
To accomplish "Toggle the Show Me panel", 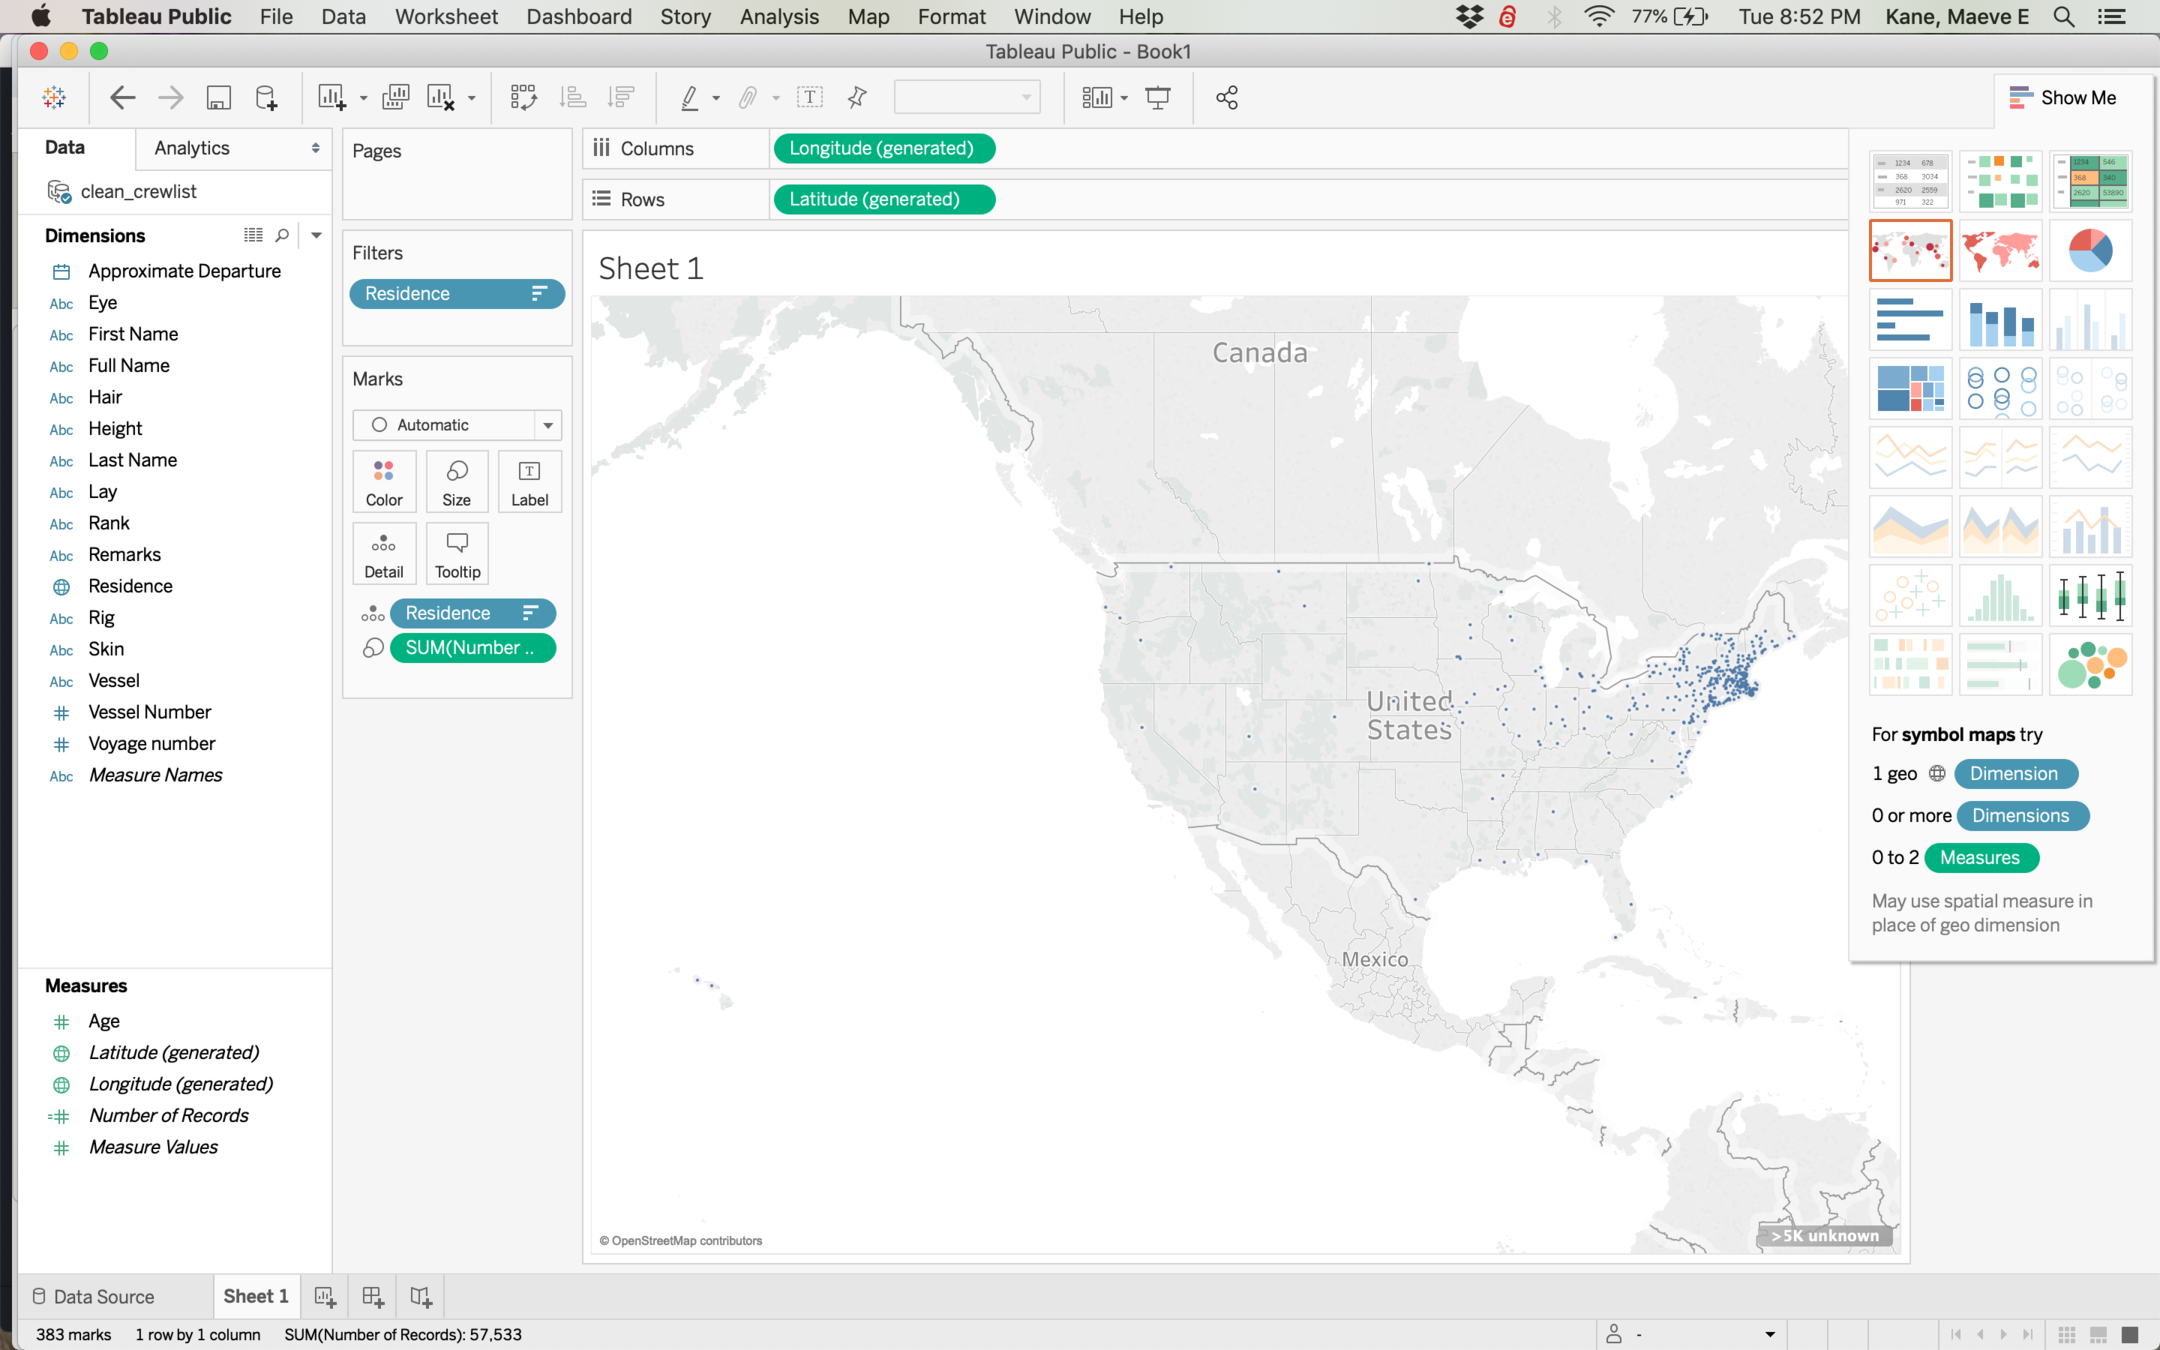I will tap(2063, 97).
